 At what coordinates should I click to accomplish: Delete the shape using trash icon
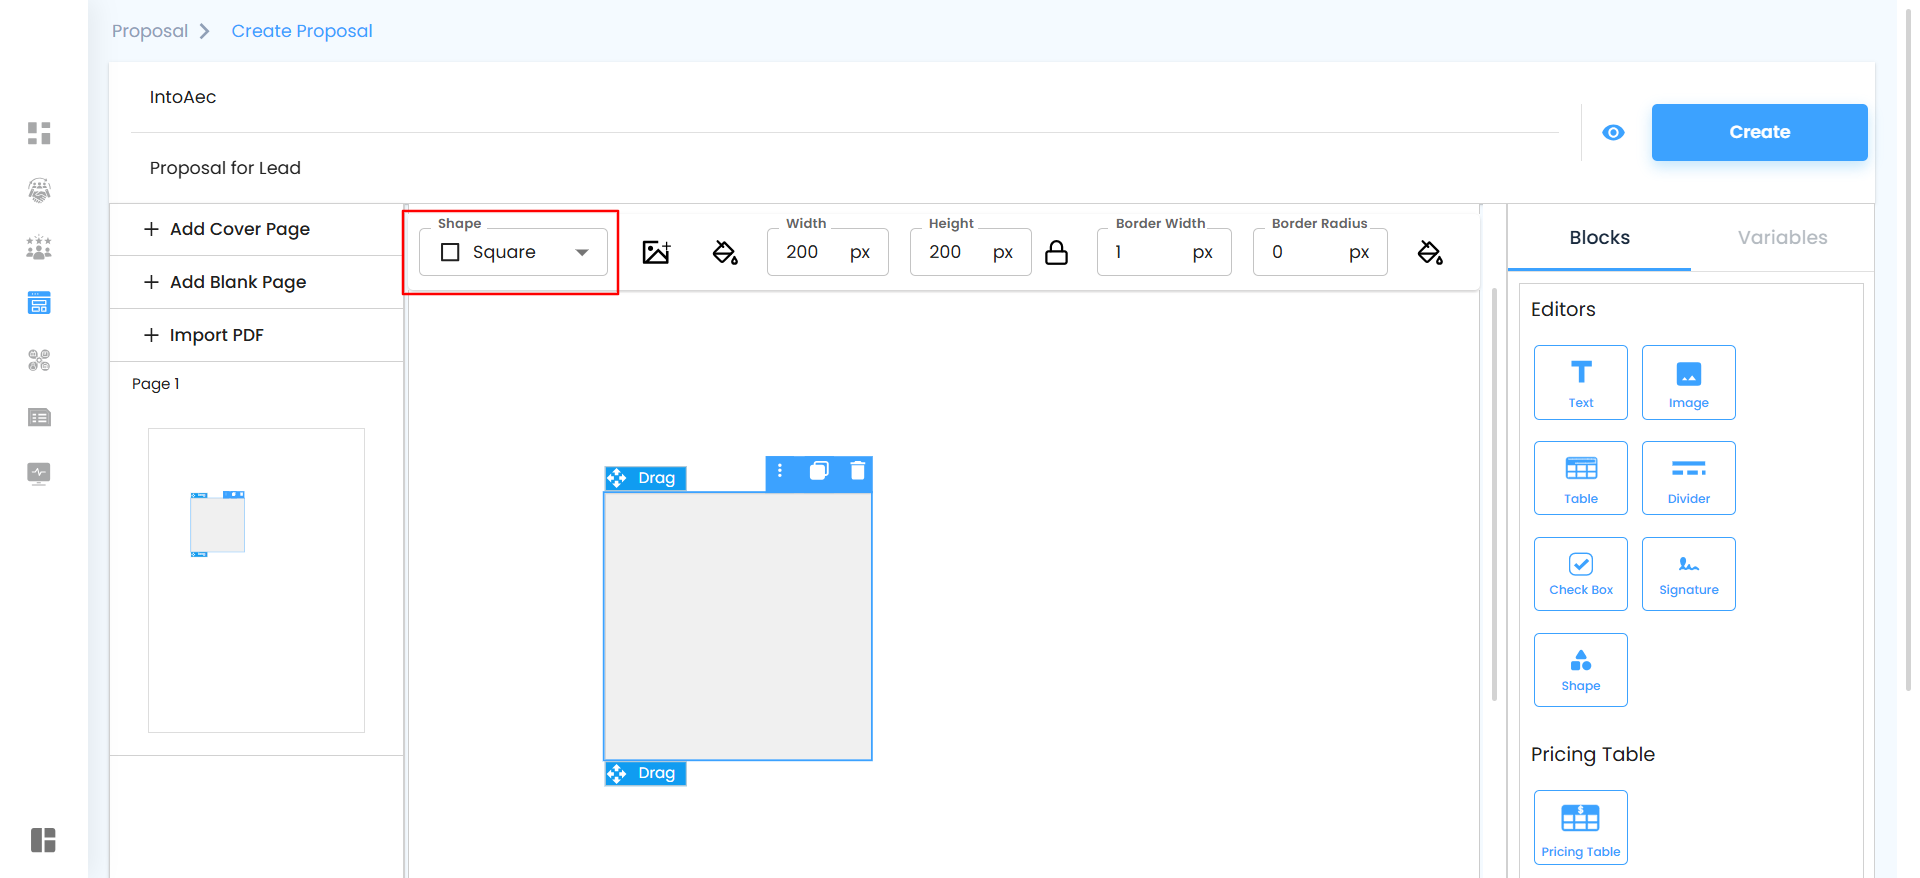click(857, 470)
